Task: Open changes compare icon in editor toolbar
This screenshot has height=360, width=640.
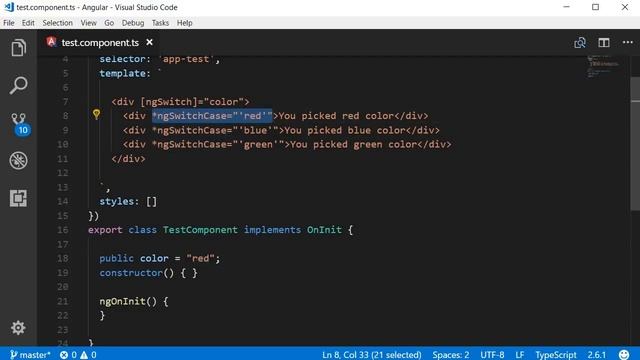Action: coord(580,42)
